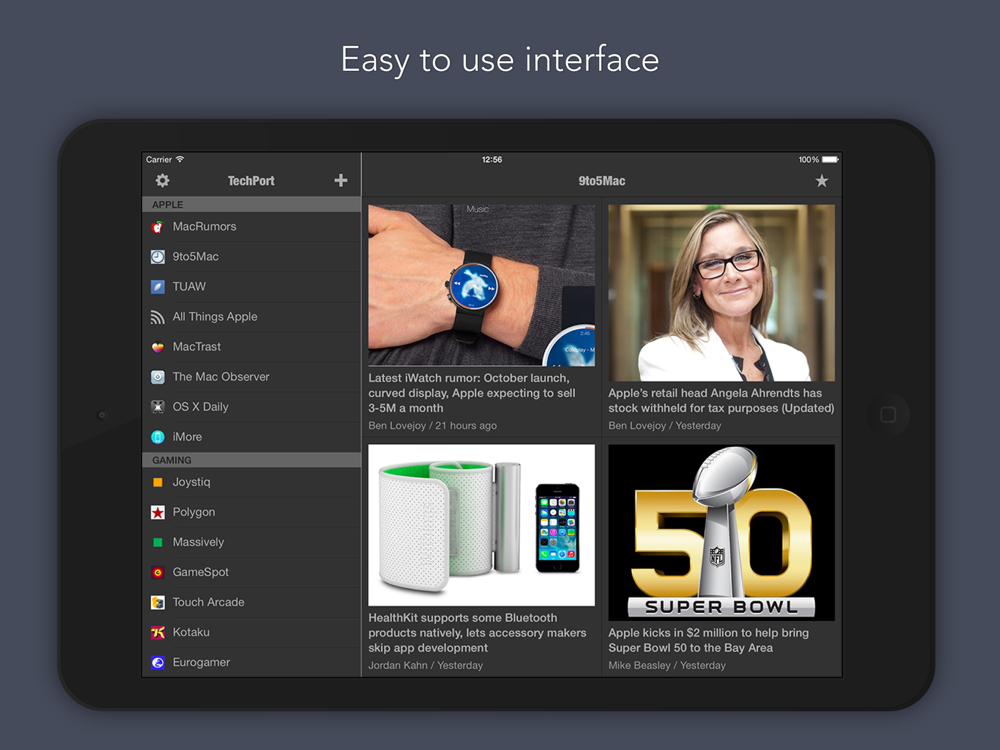Tap the 100% battery percentage text
The image size is (1000, 750).
(x=809, y=159)
